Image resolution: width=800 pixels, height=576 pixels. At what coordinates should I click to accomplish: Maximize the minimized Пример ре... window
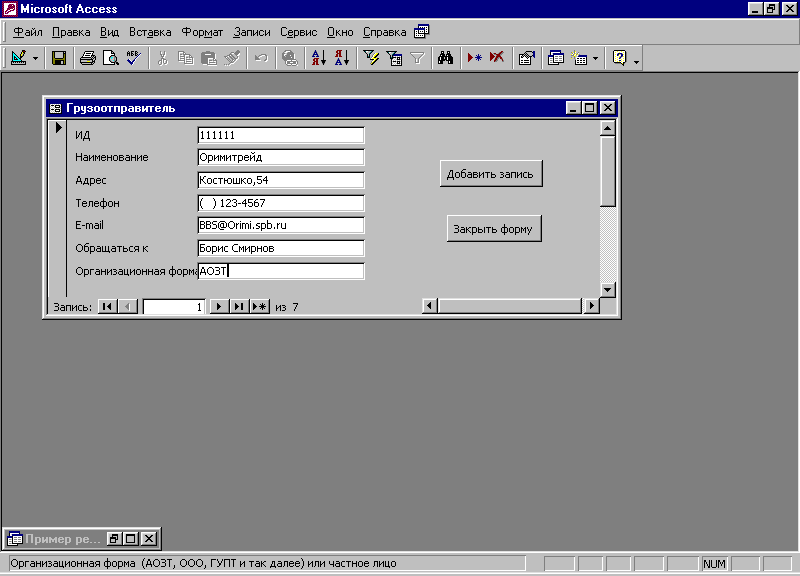click(131, 538)
